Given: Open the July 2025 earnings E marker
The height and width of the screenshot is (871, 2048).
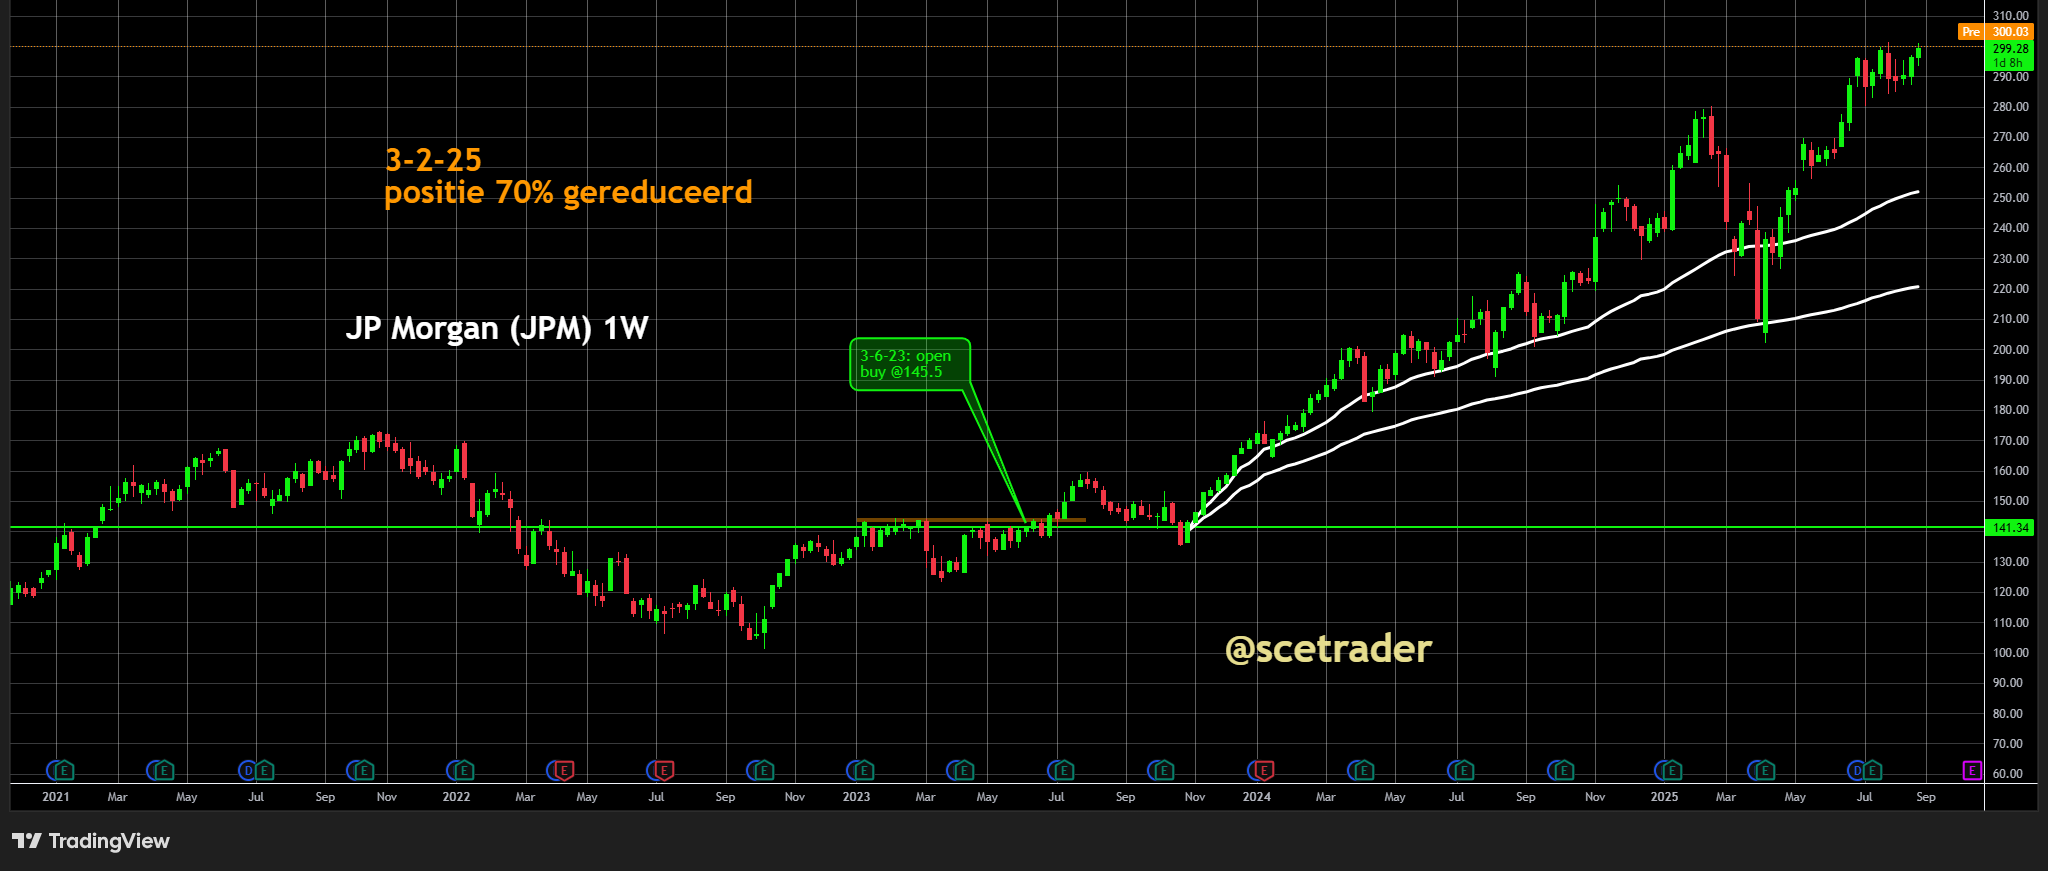Looking at the screenshot, I should click(1873, 770).
